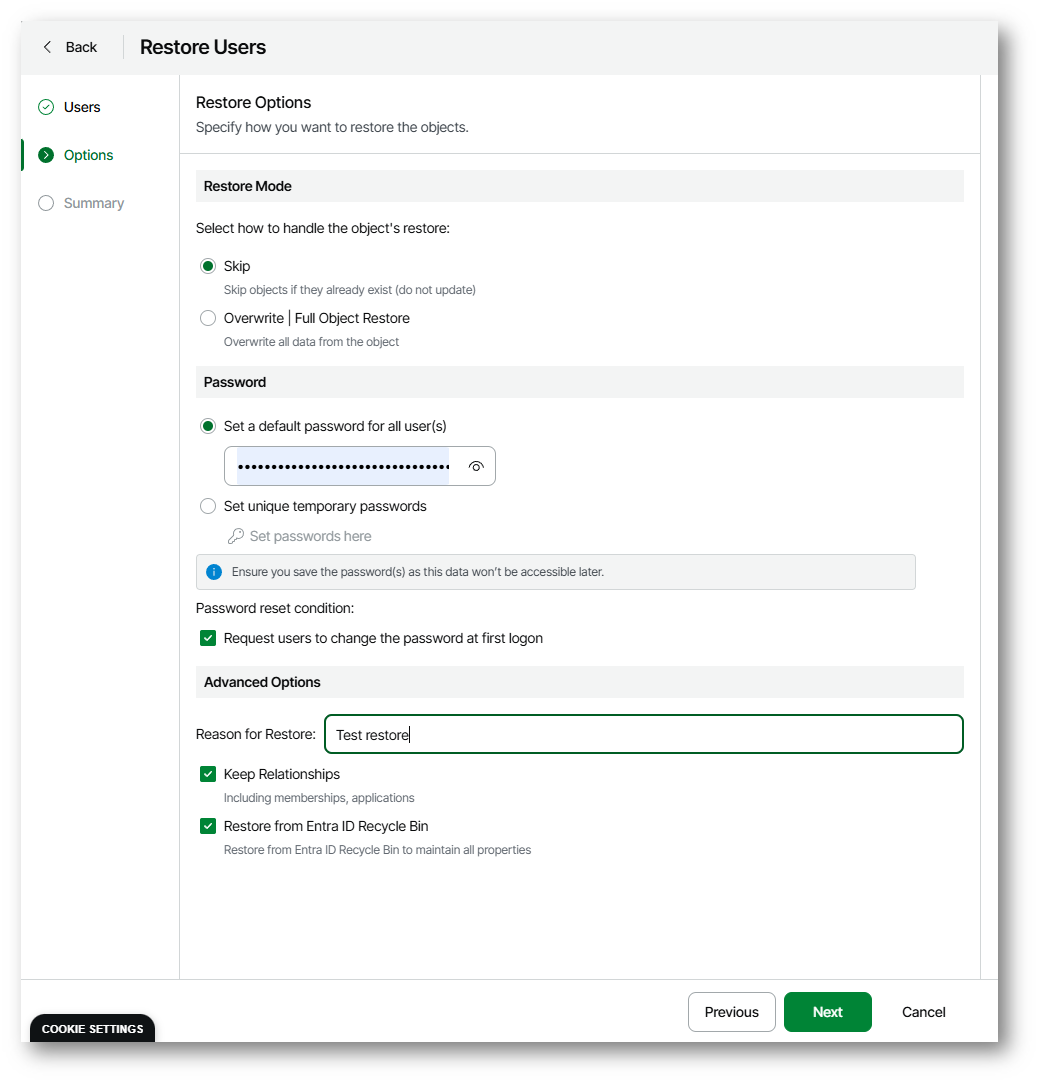Disable Restore from Entra ID Recycle Bin
Image resolution: width=1040 pixels, height=1084 pixels.
tap(208, 826)
